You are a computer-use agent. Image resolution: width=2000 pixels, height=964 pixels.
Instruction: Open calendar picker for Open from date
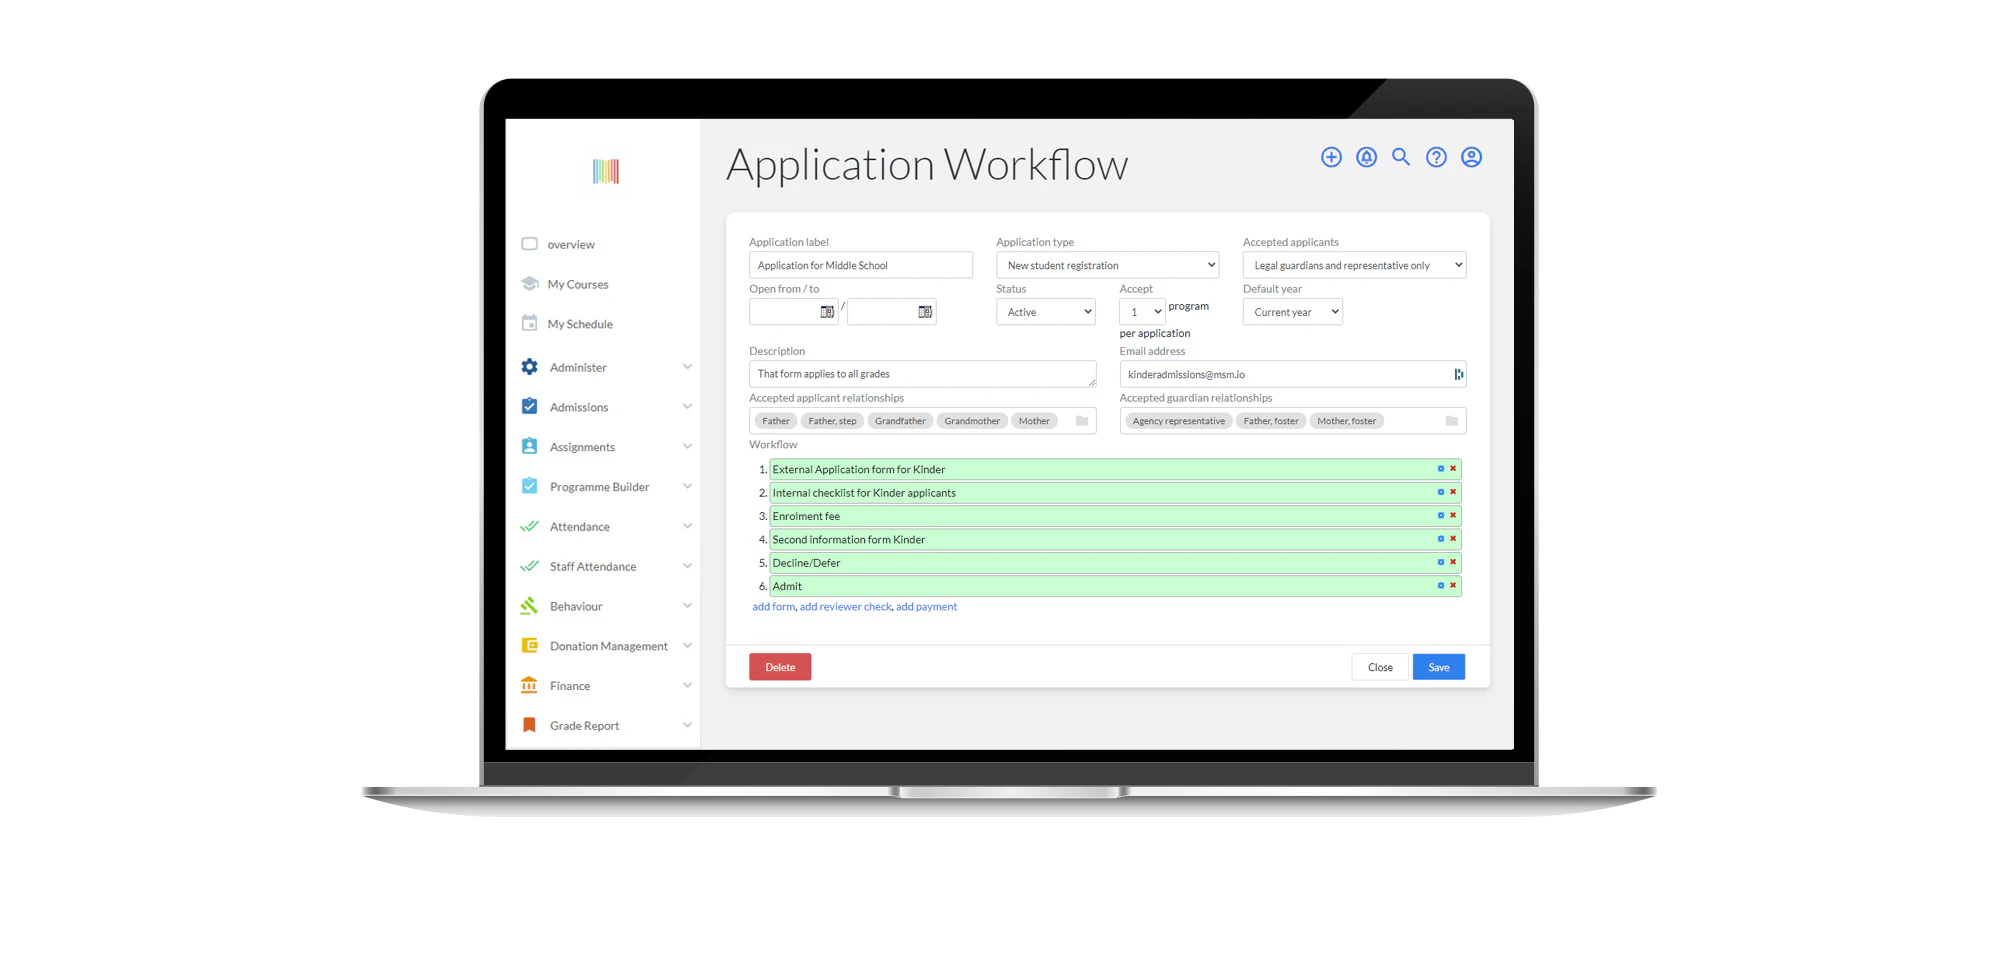click(x=827, y=312)
